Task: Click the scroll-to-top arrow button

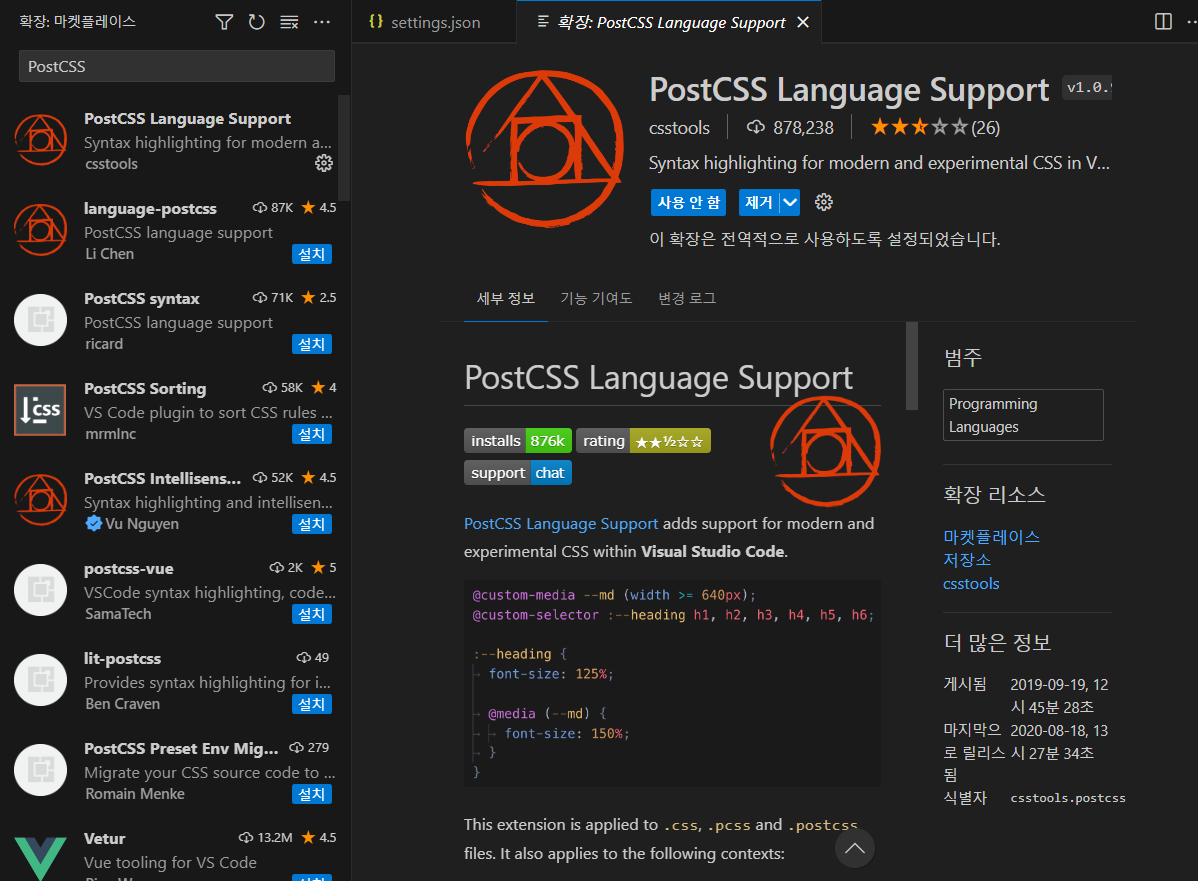Action: [854, 848]
